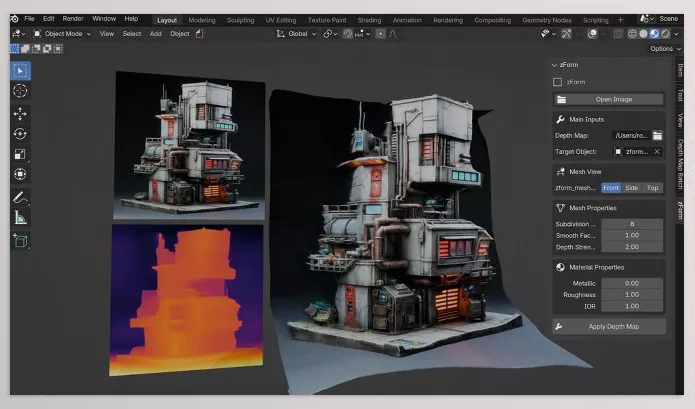Adjust the Roughness slider field

coord(632,294)
